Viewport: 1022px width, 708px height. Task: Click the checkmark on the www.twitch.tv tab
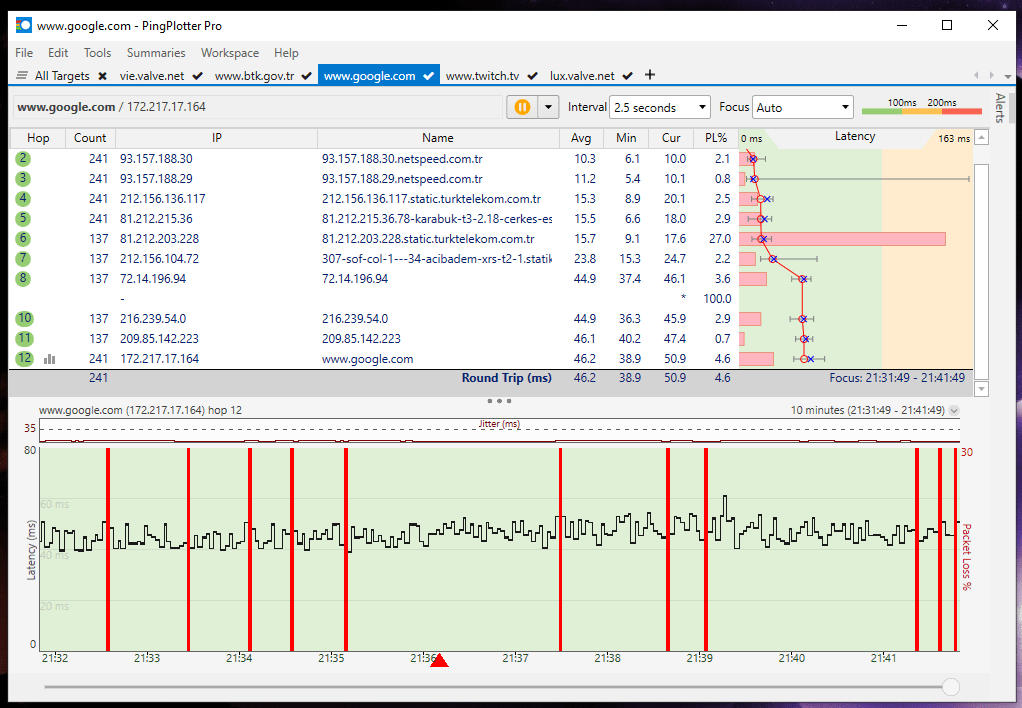[532, 76]
